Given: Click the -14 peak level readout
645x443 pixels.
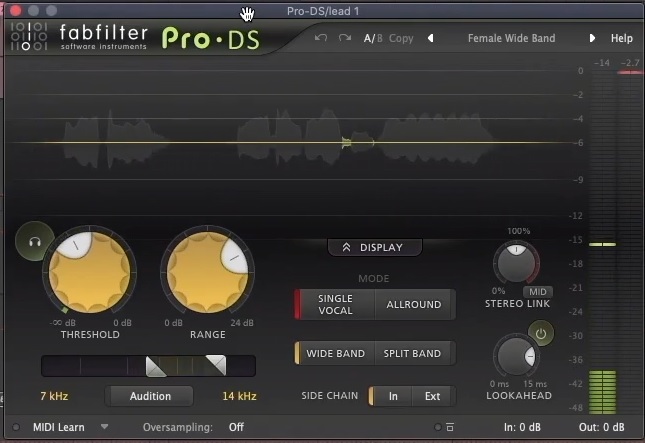Looking at the screenshot, I should [602, 63].
